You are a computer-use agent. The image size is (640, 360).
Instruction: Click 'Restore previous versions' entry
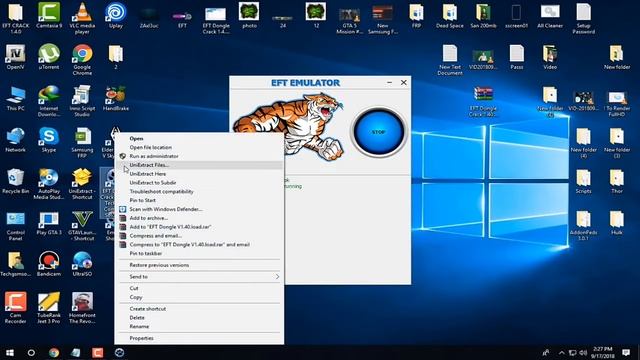tap(159, 265)
